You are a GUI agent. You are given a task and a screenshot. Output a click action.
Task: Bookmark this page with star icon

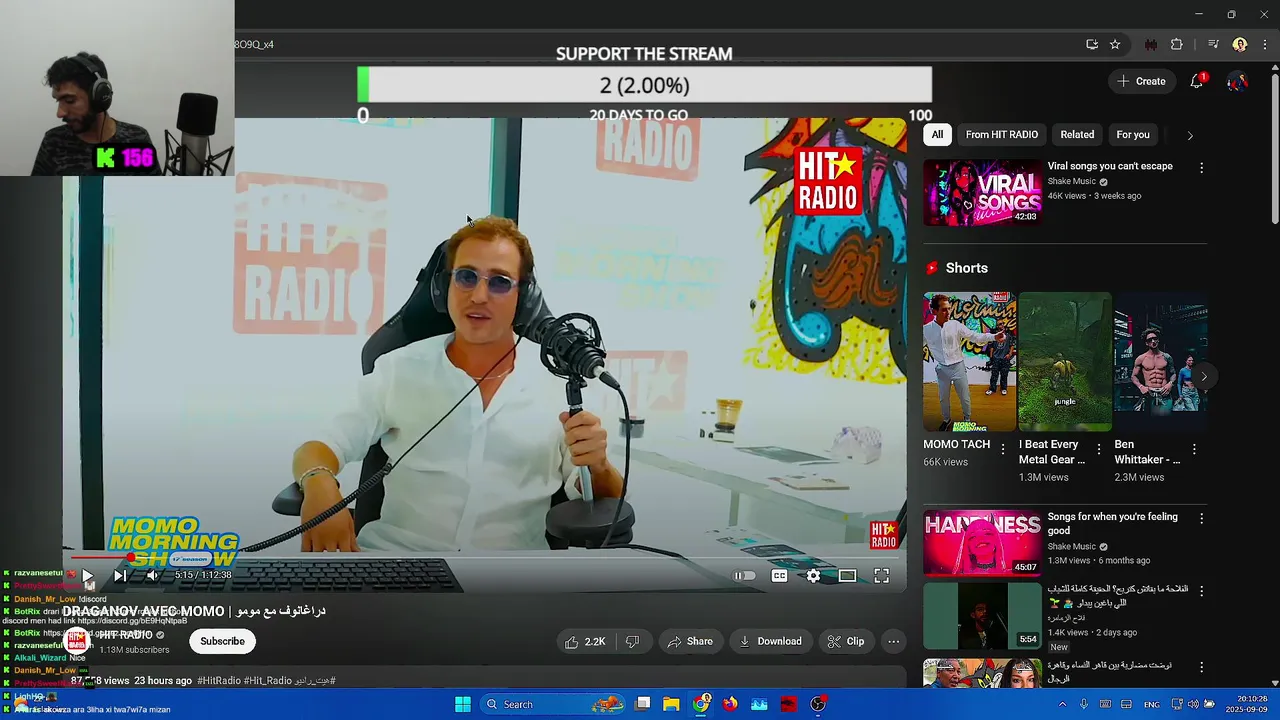[1115, 44]
